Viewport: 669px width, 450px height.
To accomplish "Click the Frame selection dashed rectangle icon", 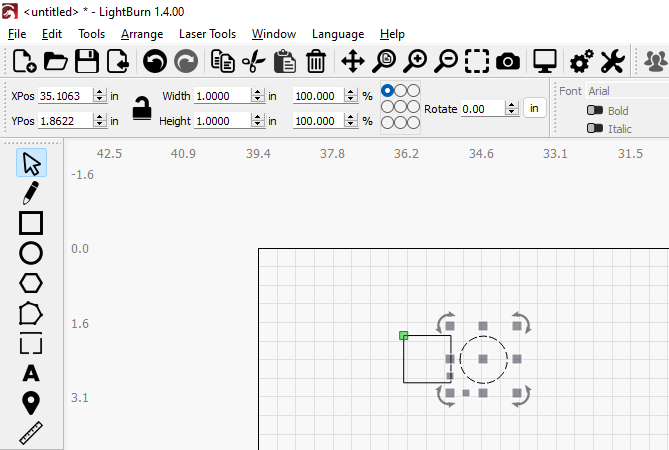I will [477, 61].
